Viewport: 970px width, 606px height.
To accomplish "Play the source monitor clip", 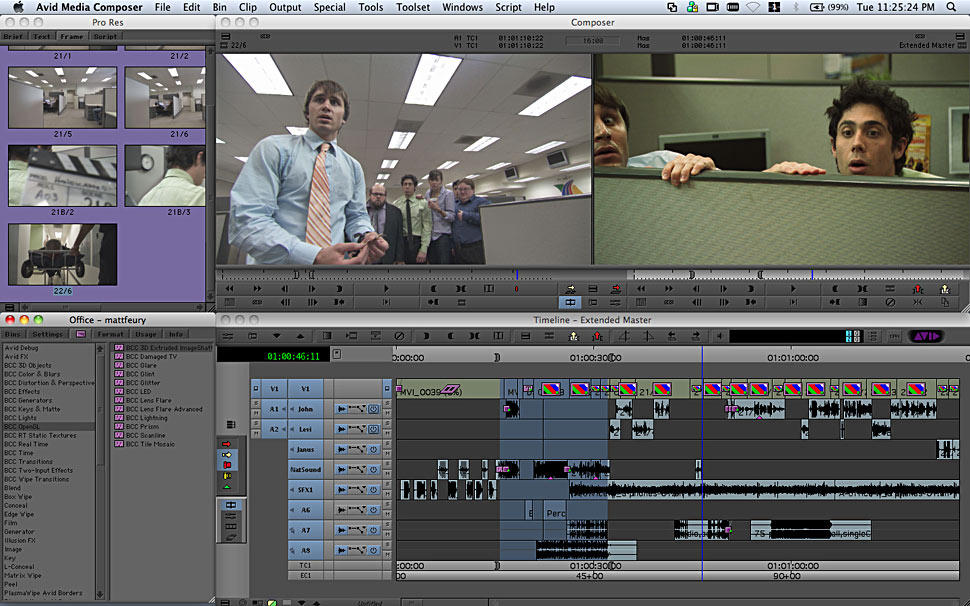I will (386, 289).
